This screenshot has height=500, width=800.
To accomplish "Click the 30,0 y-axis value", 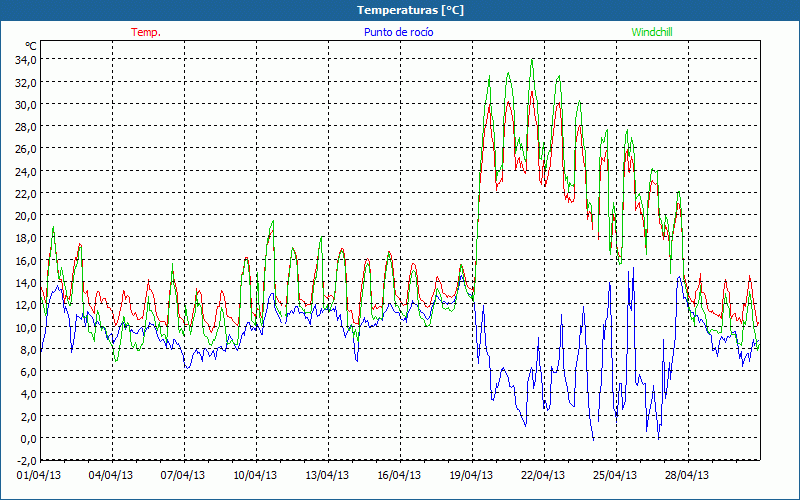I will [x=26, y=105].
